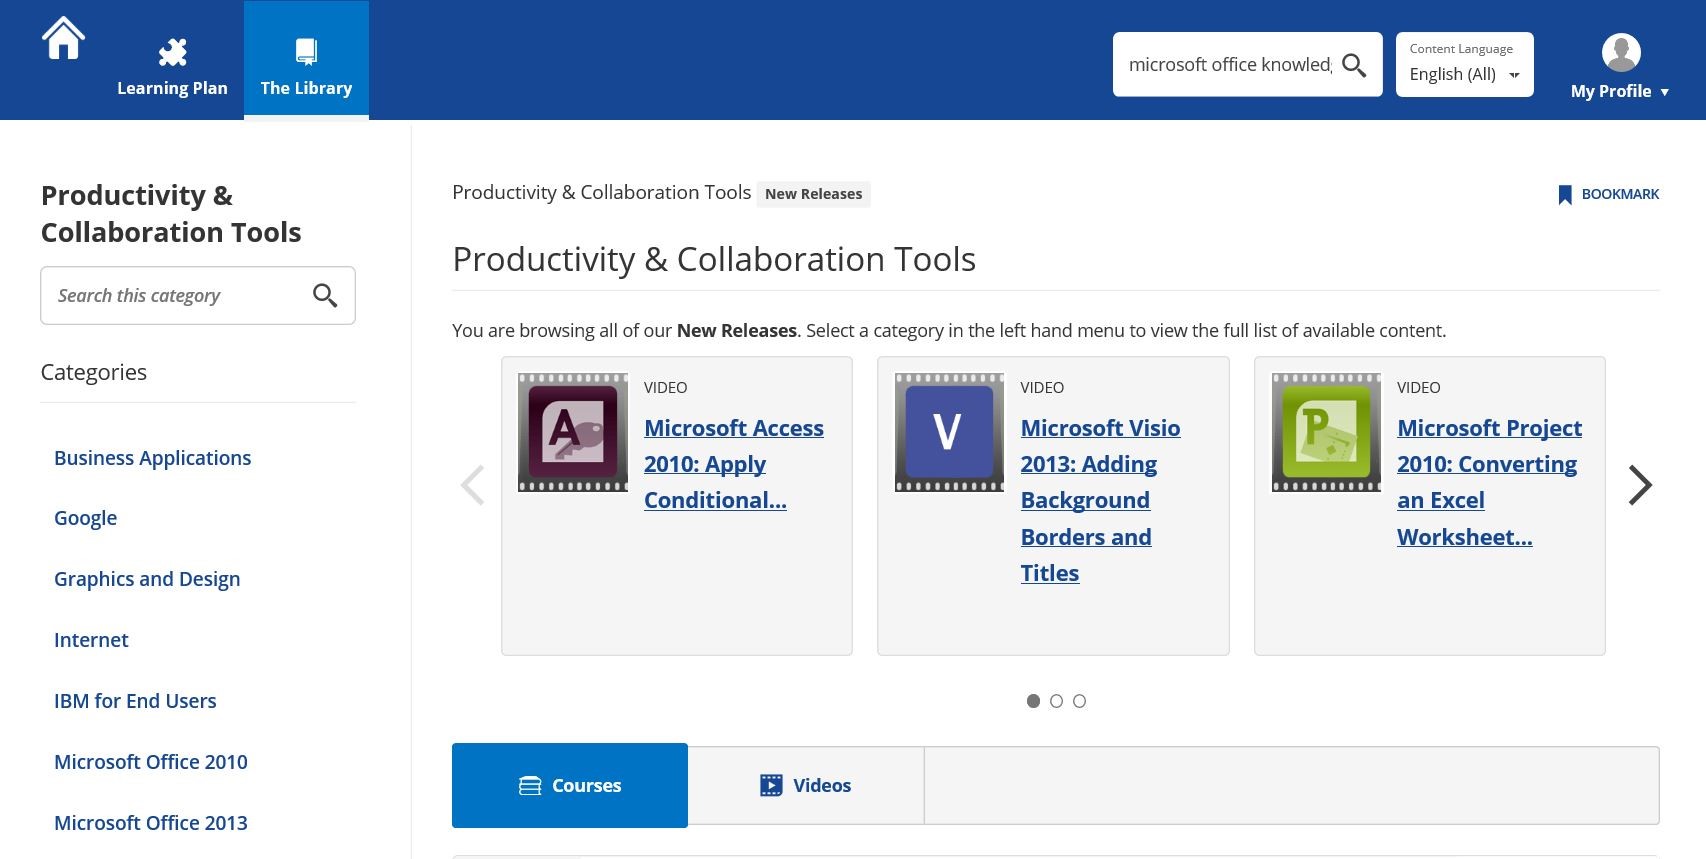Viewport: 1706px width, 859px height.
Task: Open Microsoft Office 2010 category
Action: [151, 762]
